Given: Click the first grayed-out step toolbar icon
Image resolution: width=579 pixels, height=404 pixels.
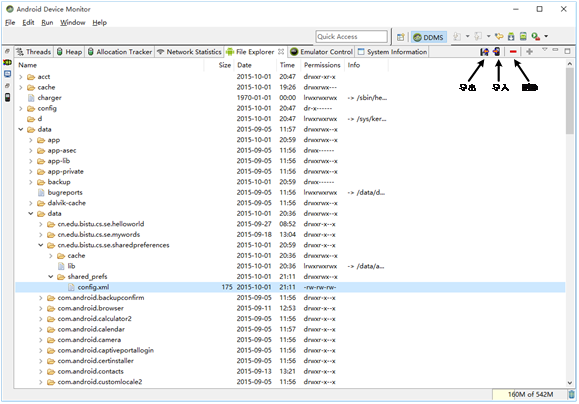Looking at the screenshot, I should (457, 36).
